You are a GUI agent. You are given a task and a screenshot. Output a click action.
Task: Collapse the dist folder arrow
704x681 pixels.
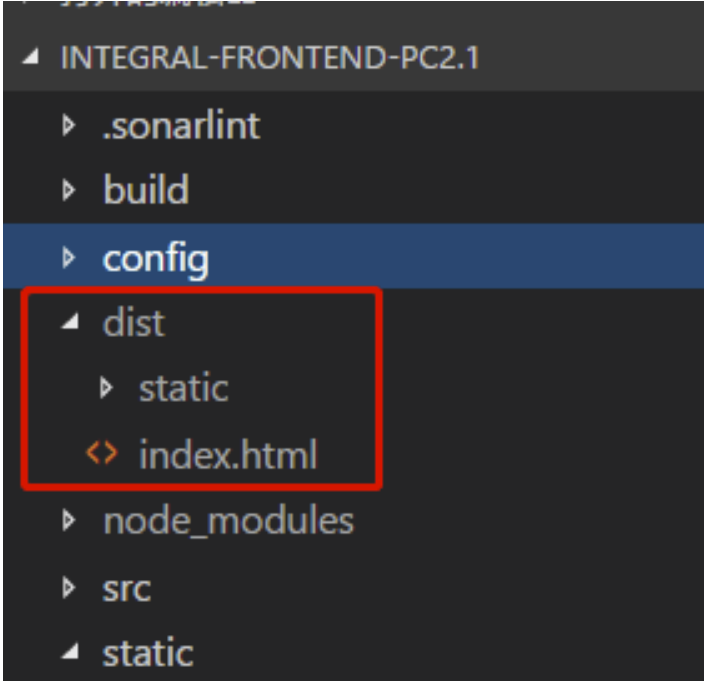(68, 324)
